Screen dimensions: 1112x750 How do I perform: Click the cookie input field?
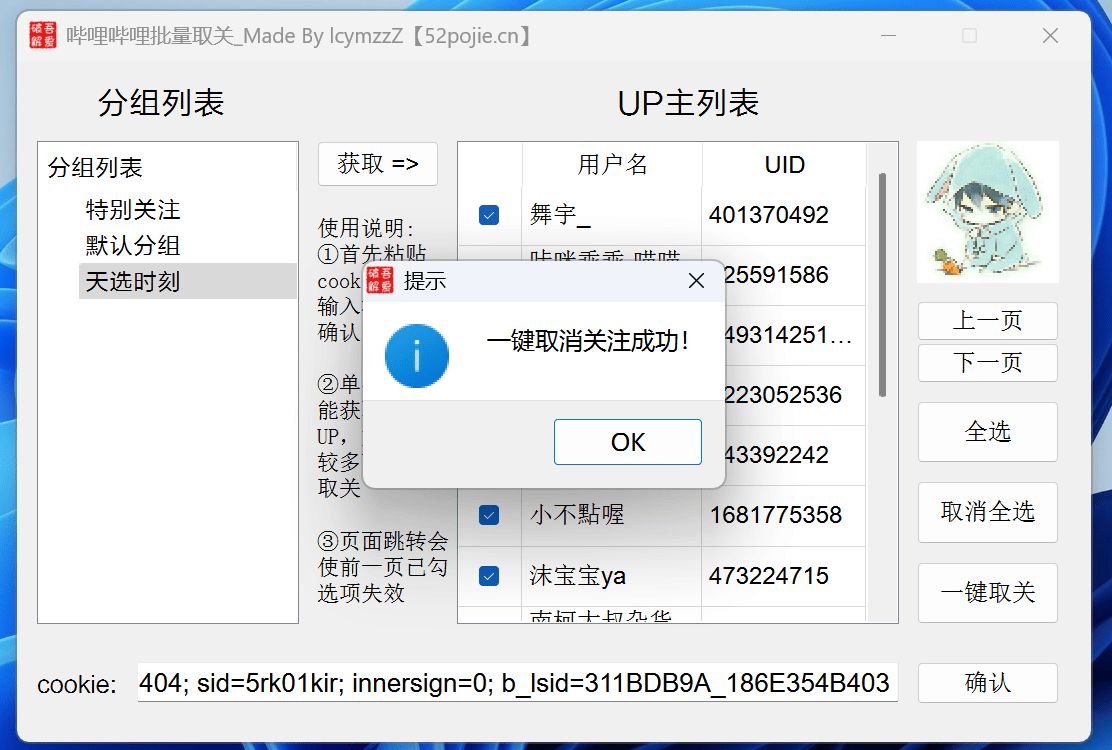[517, 683]
